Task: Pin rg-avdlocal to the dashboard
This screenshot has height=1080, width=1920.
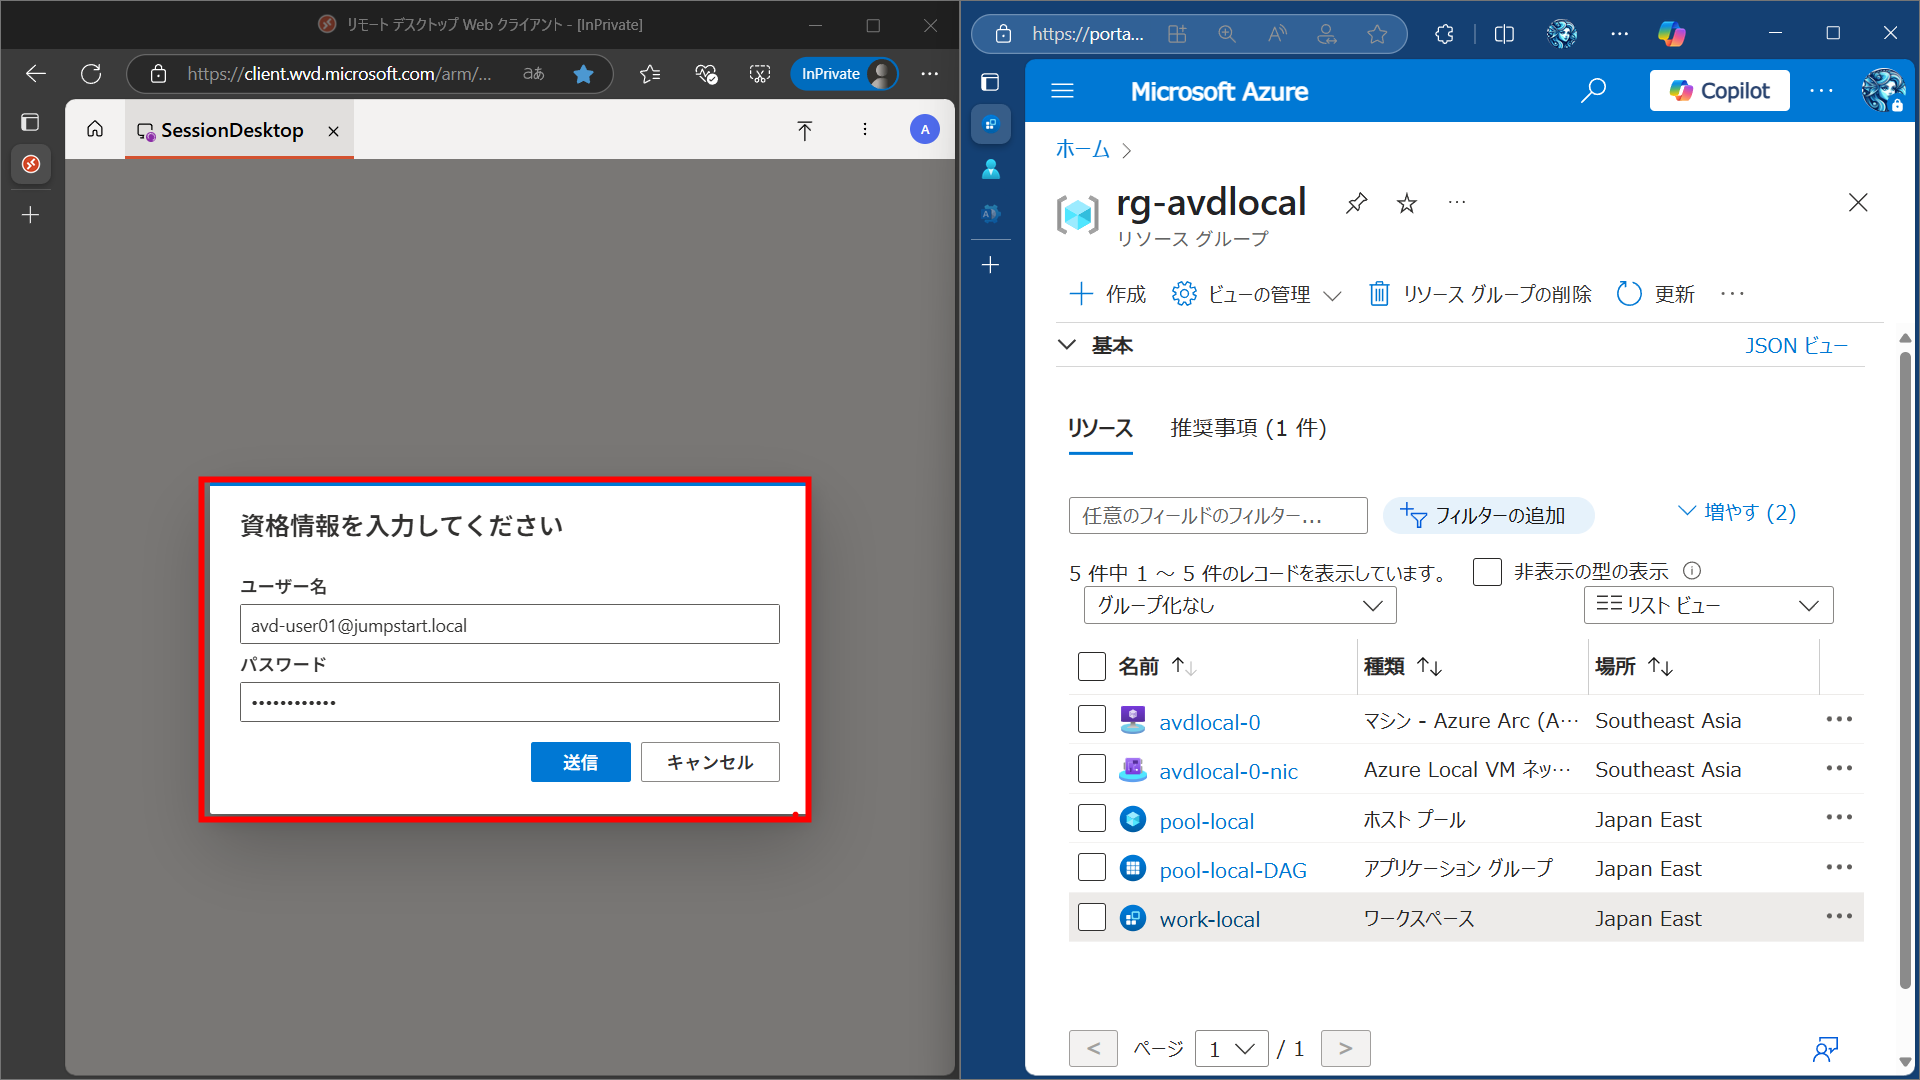Action: point(1356,203)
